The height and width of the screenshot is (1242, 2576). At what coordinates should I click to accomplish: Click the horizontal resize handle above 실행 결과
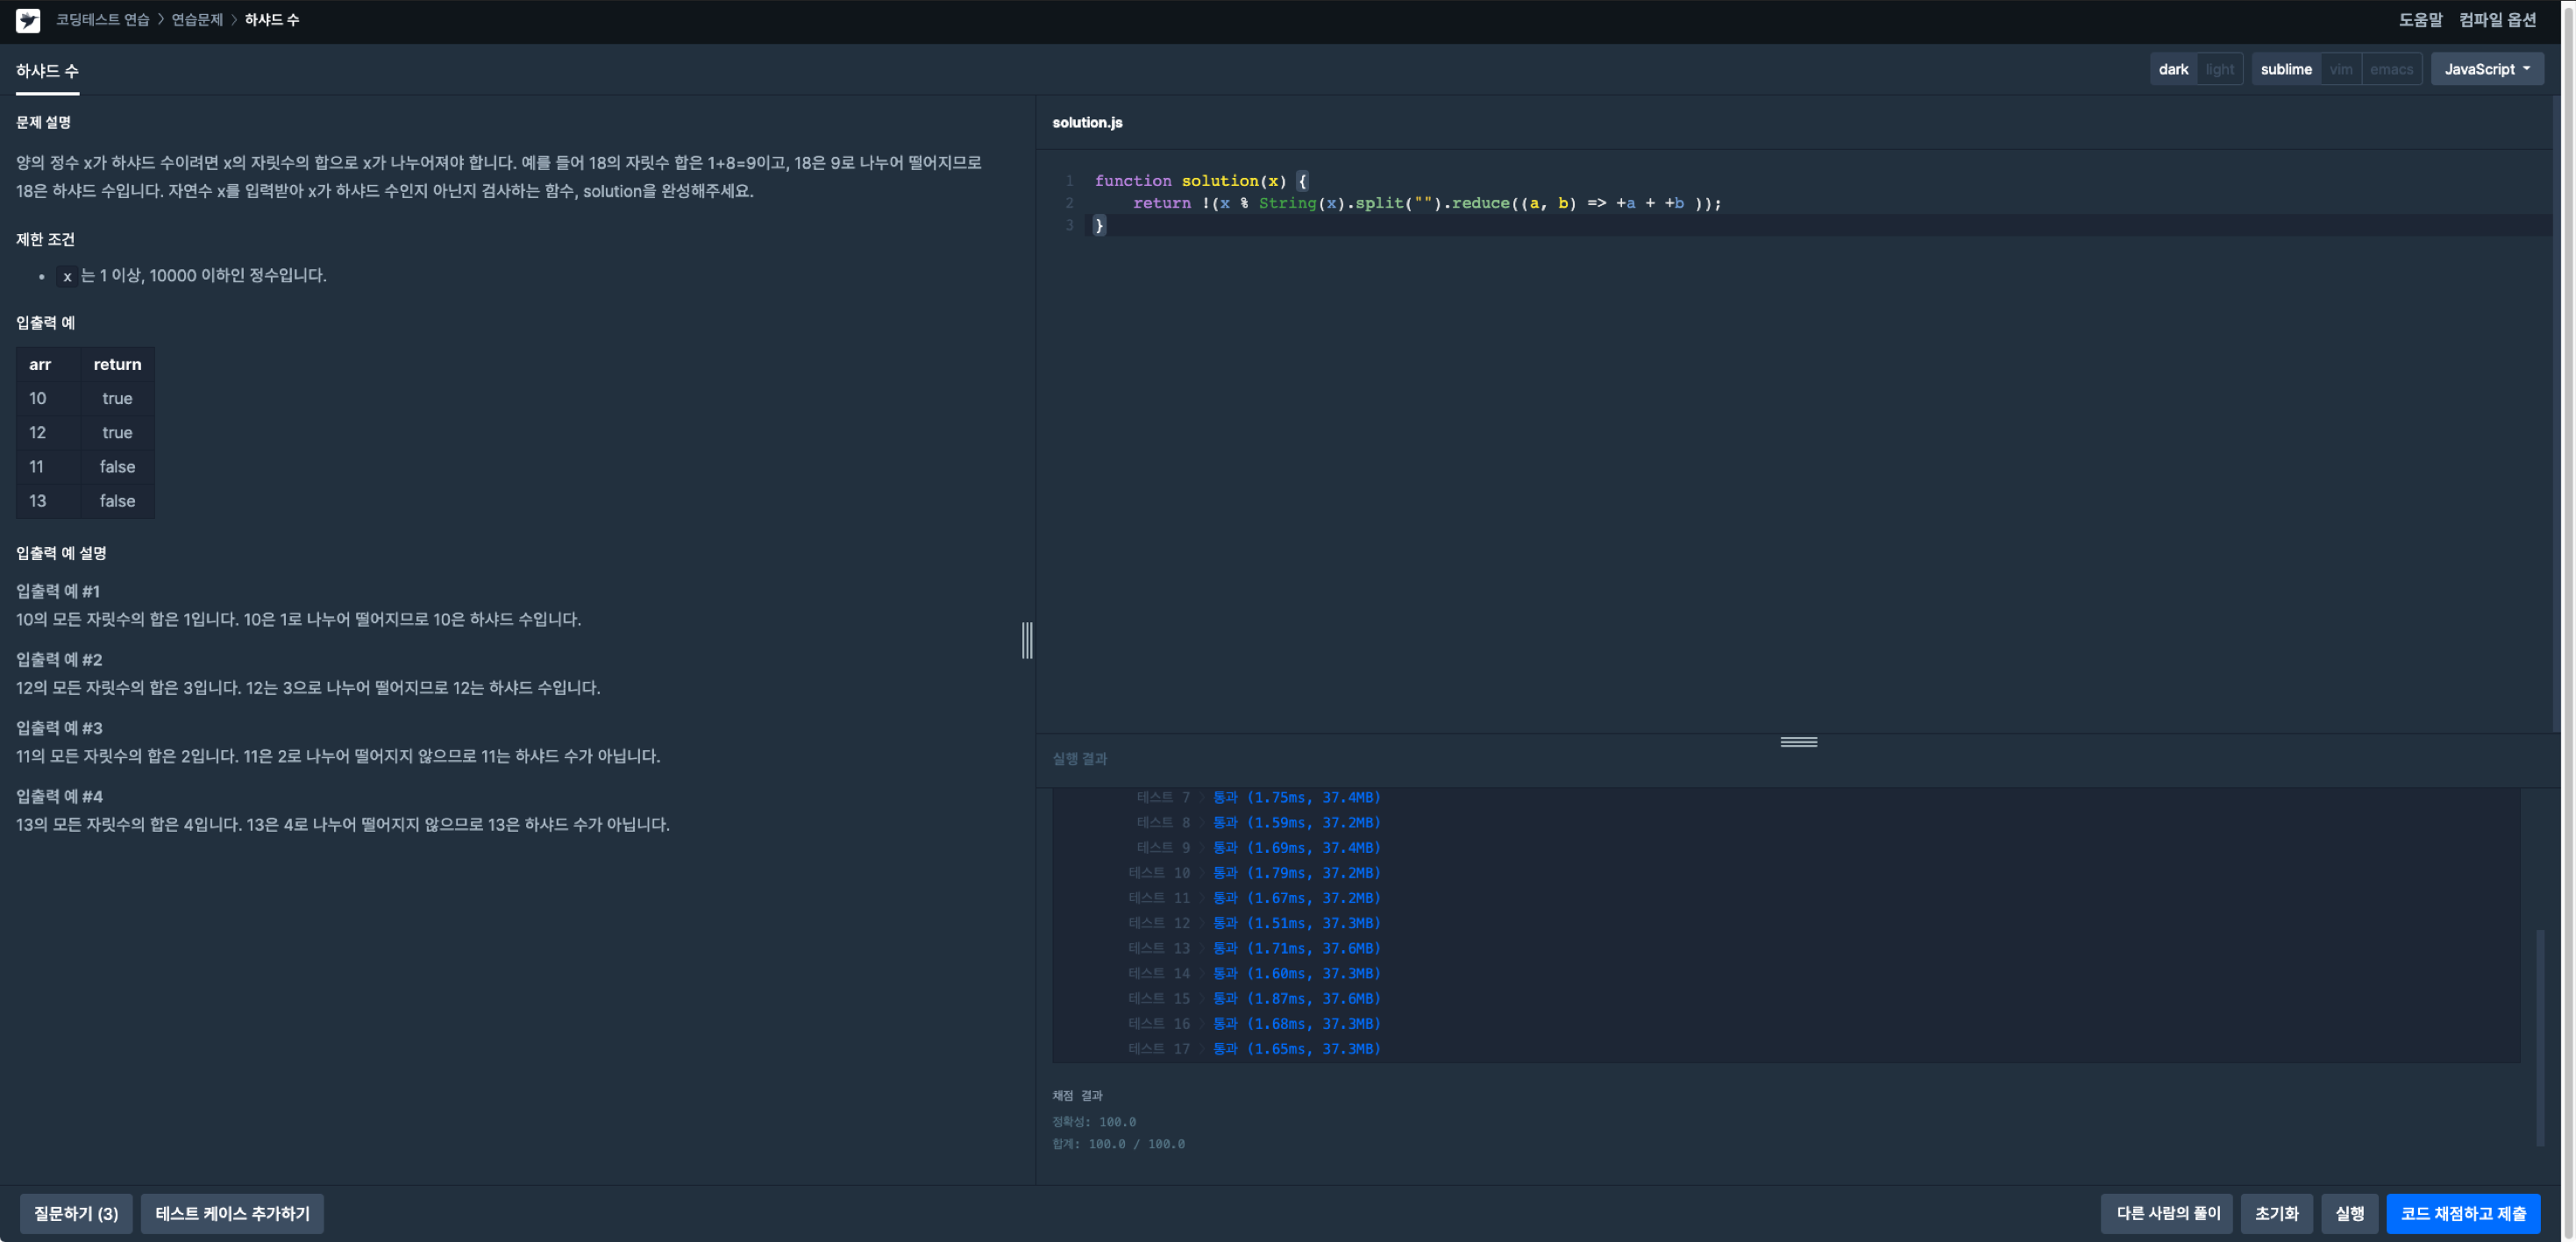click(1798, 742)
